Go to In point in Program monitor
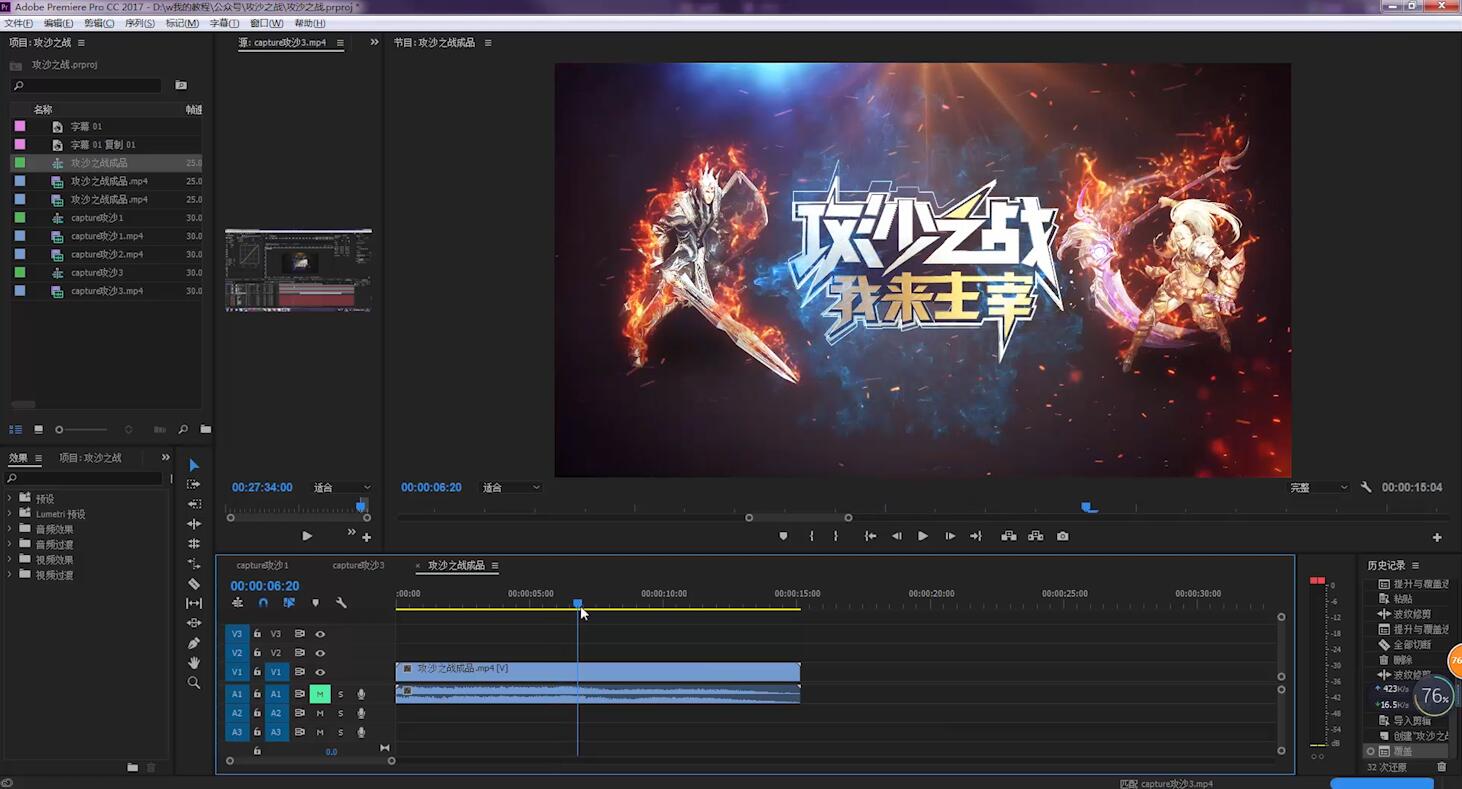The height and width of the screenshot is (789, 1462). click(x=871, y=536)
